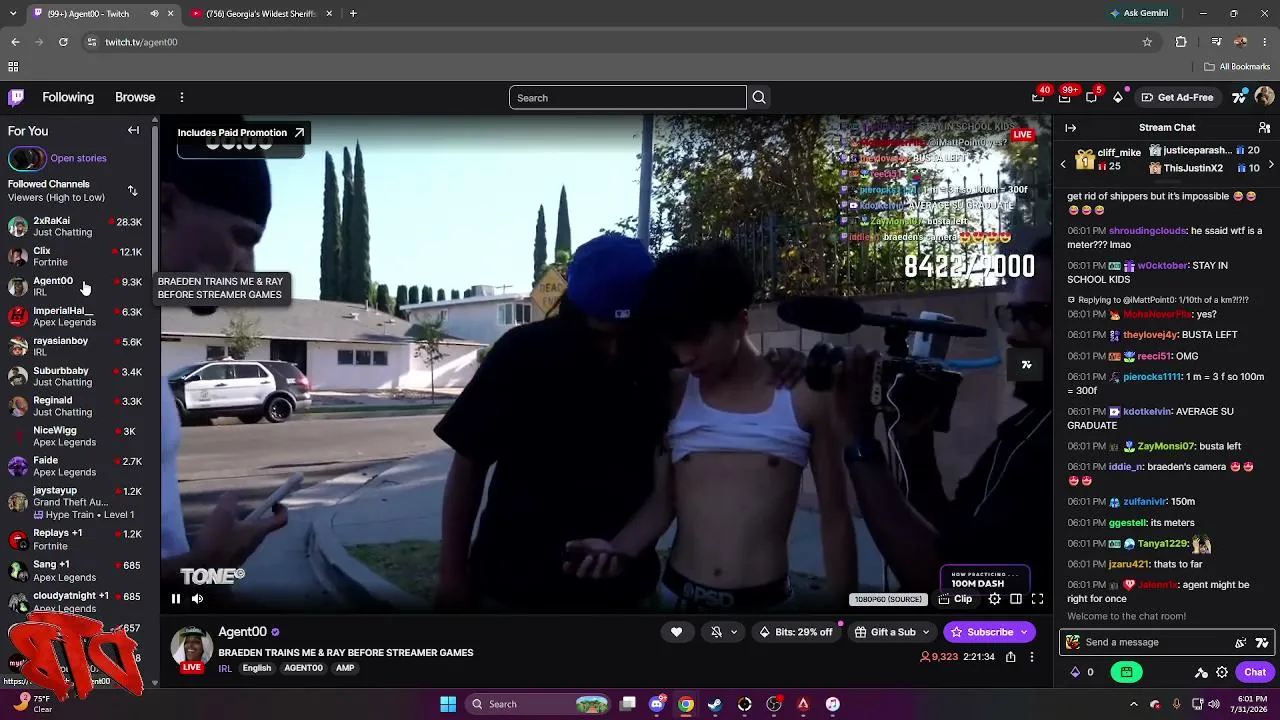Open notification bell dropdown
The image size is (1280, 720).
pyautogui.click(x=724, y=632)
